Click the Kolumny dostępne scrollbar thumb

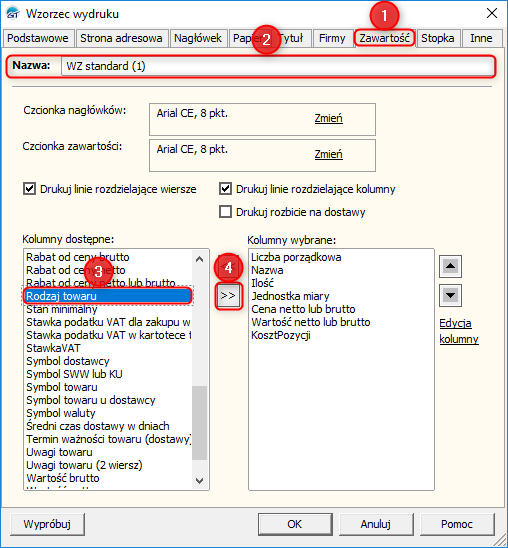coord(199,423)
